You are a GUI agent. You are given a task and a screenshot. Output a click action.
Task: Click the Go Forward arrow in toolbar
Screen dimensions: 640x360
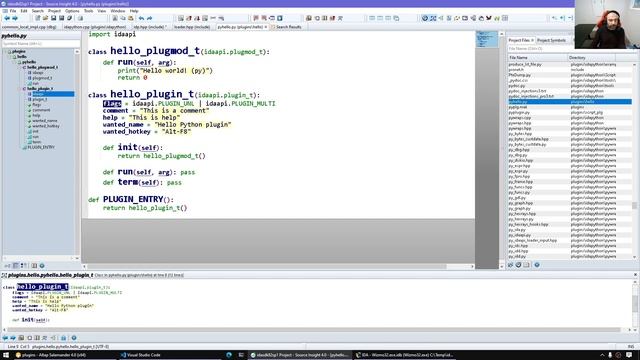tap(15, 18)
